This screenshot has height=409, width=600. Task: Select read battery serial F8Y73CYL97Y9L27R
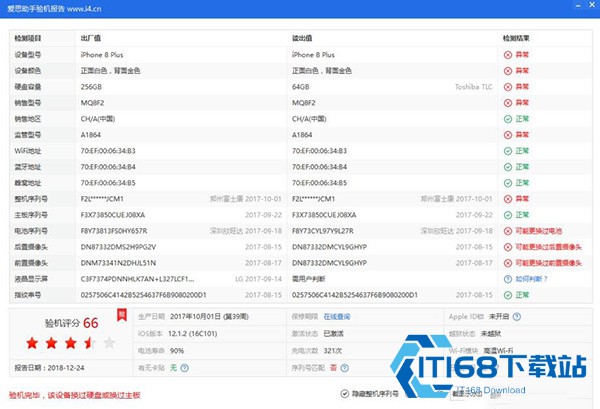click(323, 231)
